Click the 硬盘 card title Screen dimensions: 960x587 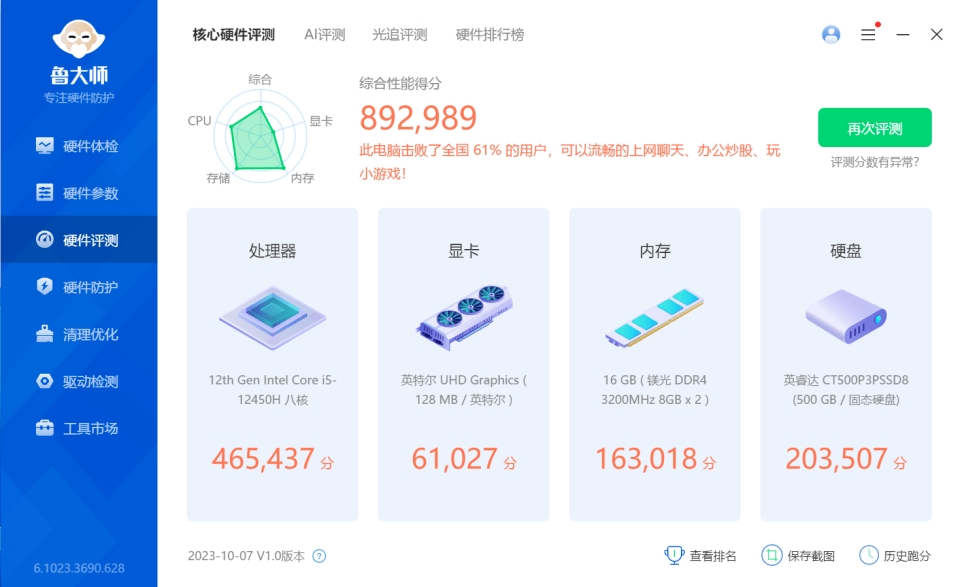(x=846, y=251)
